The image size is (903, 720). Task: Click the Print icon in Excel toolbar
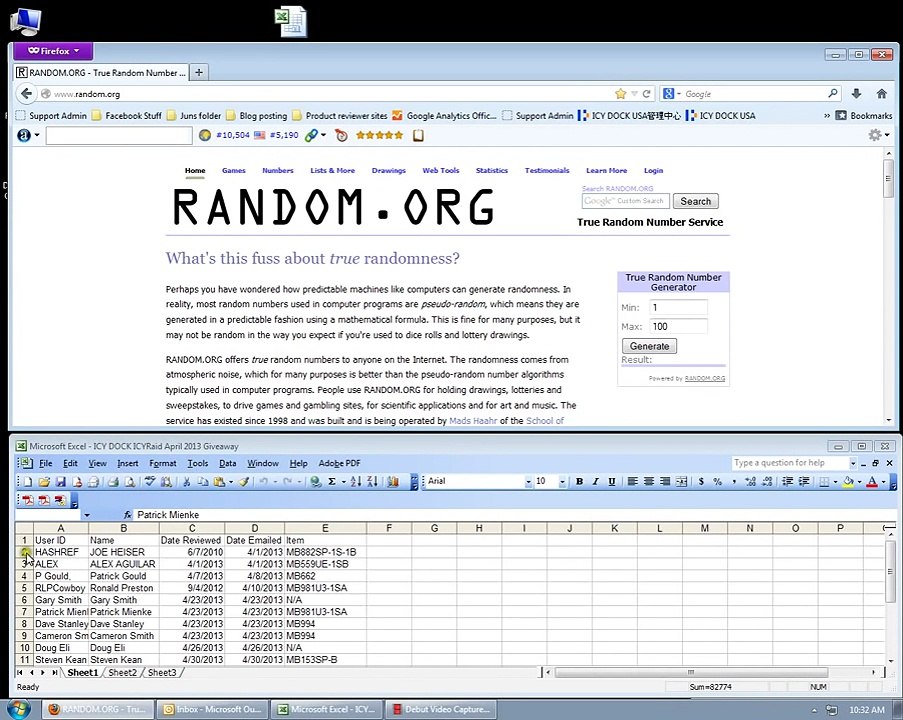pyautogui.click(x=112, y=482)
